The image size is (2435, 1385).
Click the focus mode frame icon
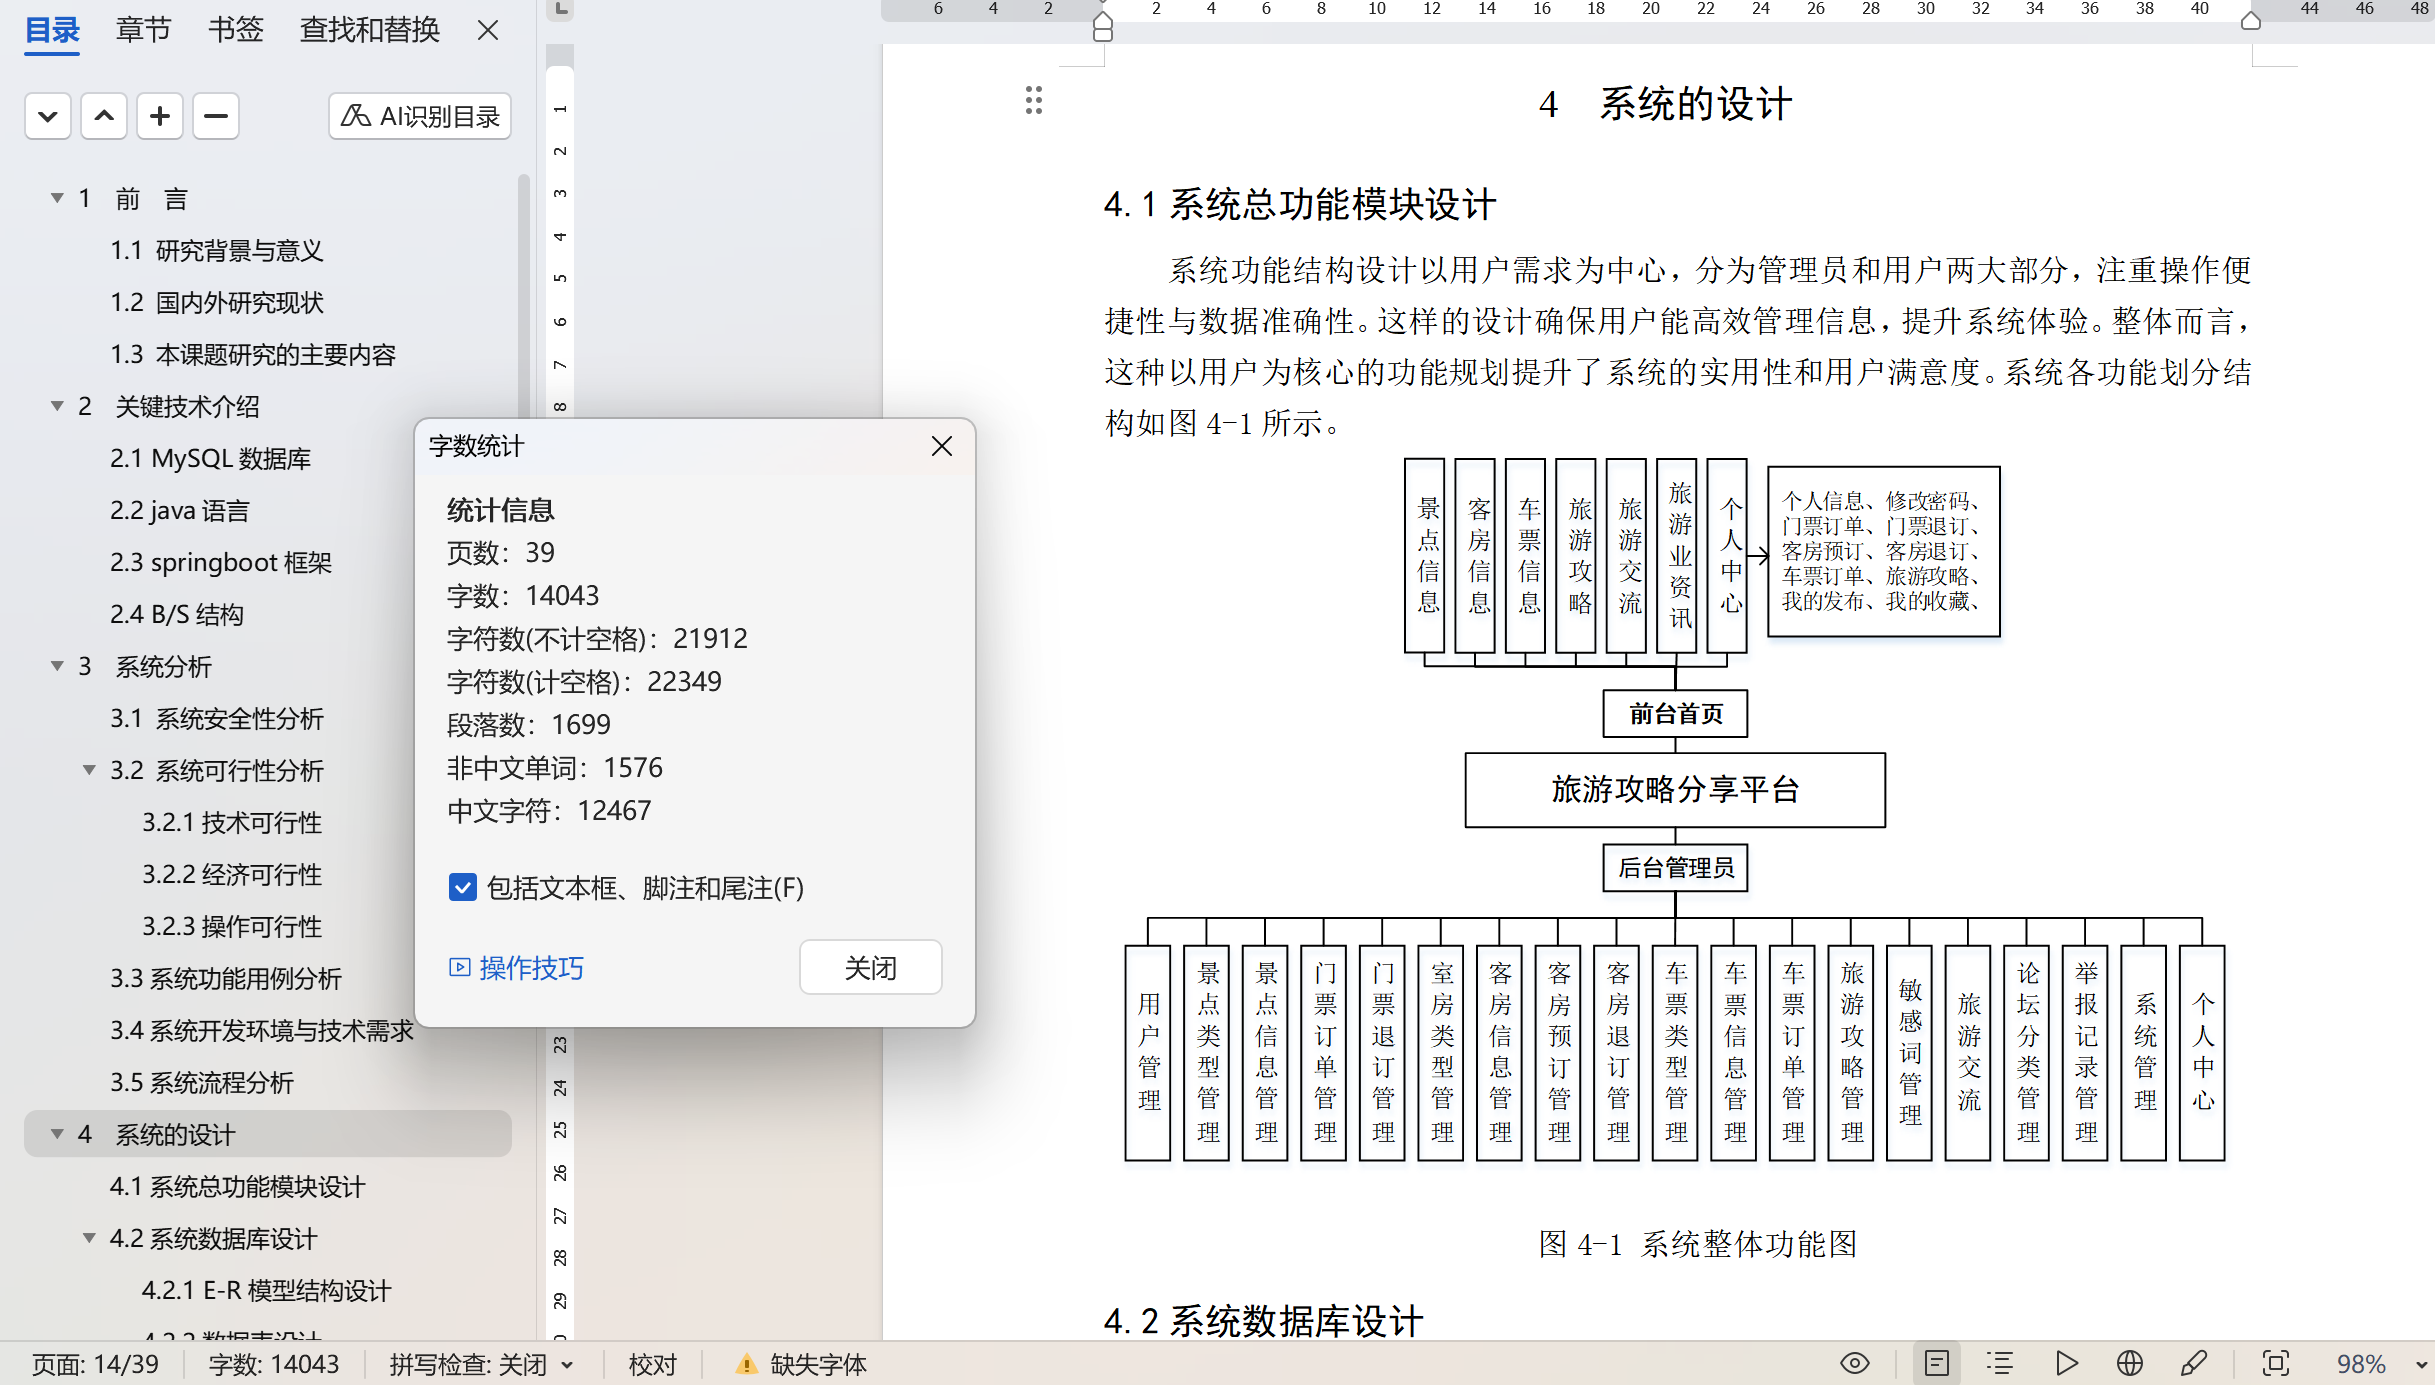2275,1363
